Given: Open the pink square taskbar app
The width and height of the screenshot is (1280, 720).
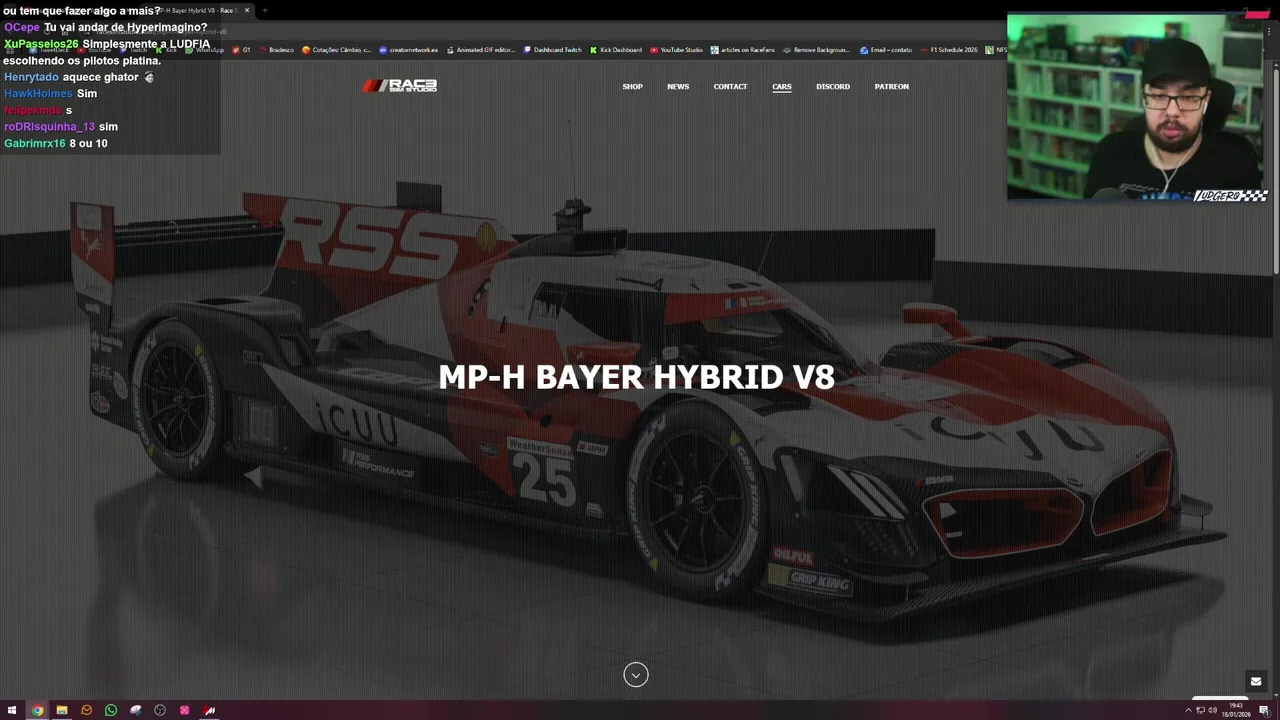Looking at the screenshot, I should click(x=185, y=710).
